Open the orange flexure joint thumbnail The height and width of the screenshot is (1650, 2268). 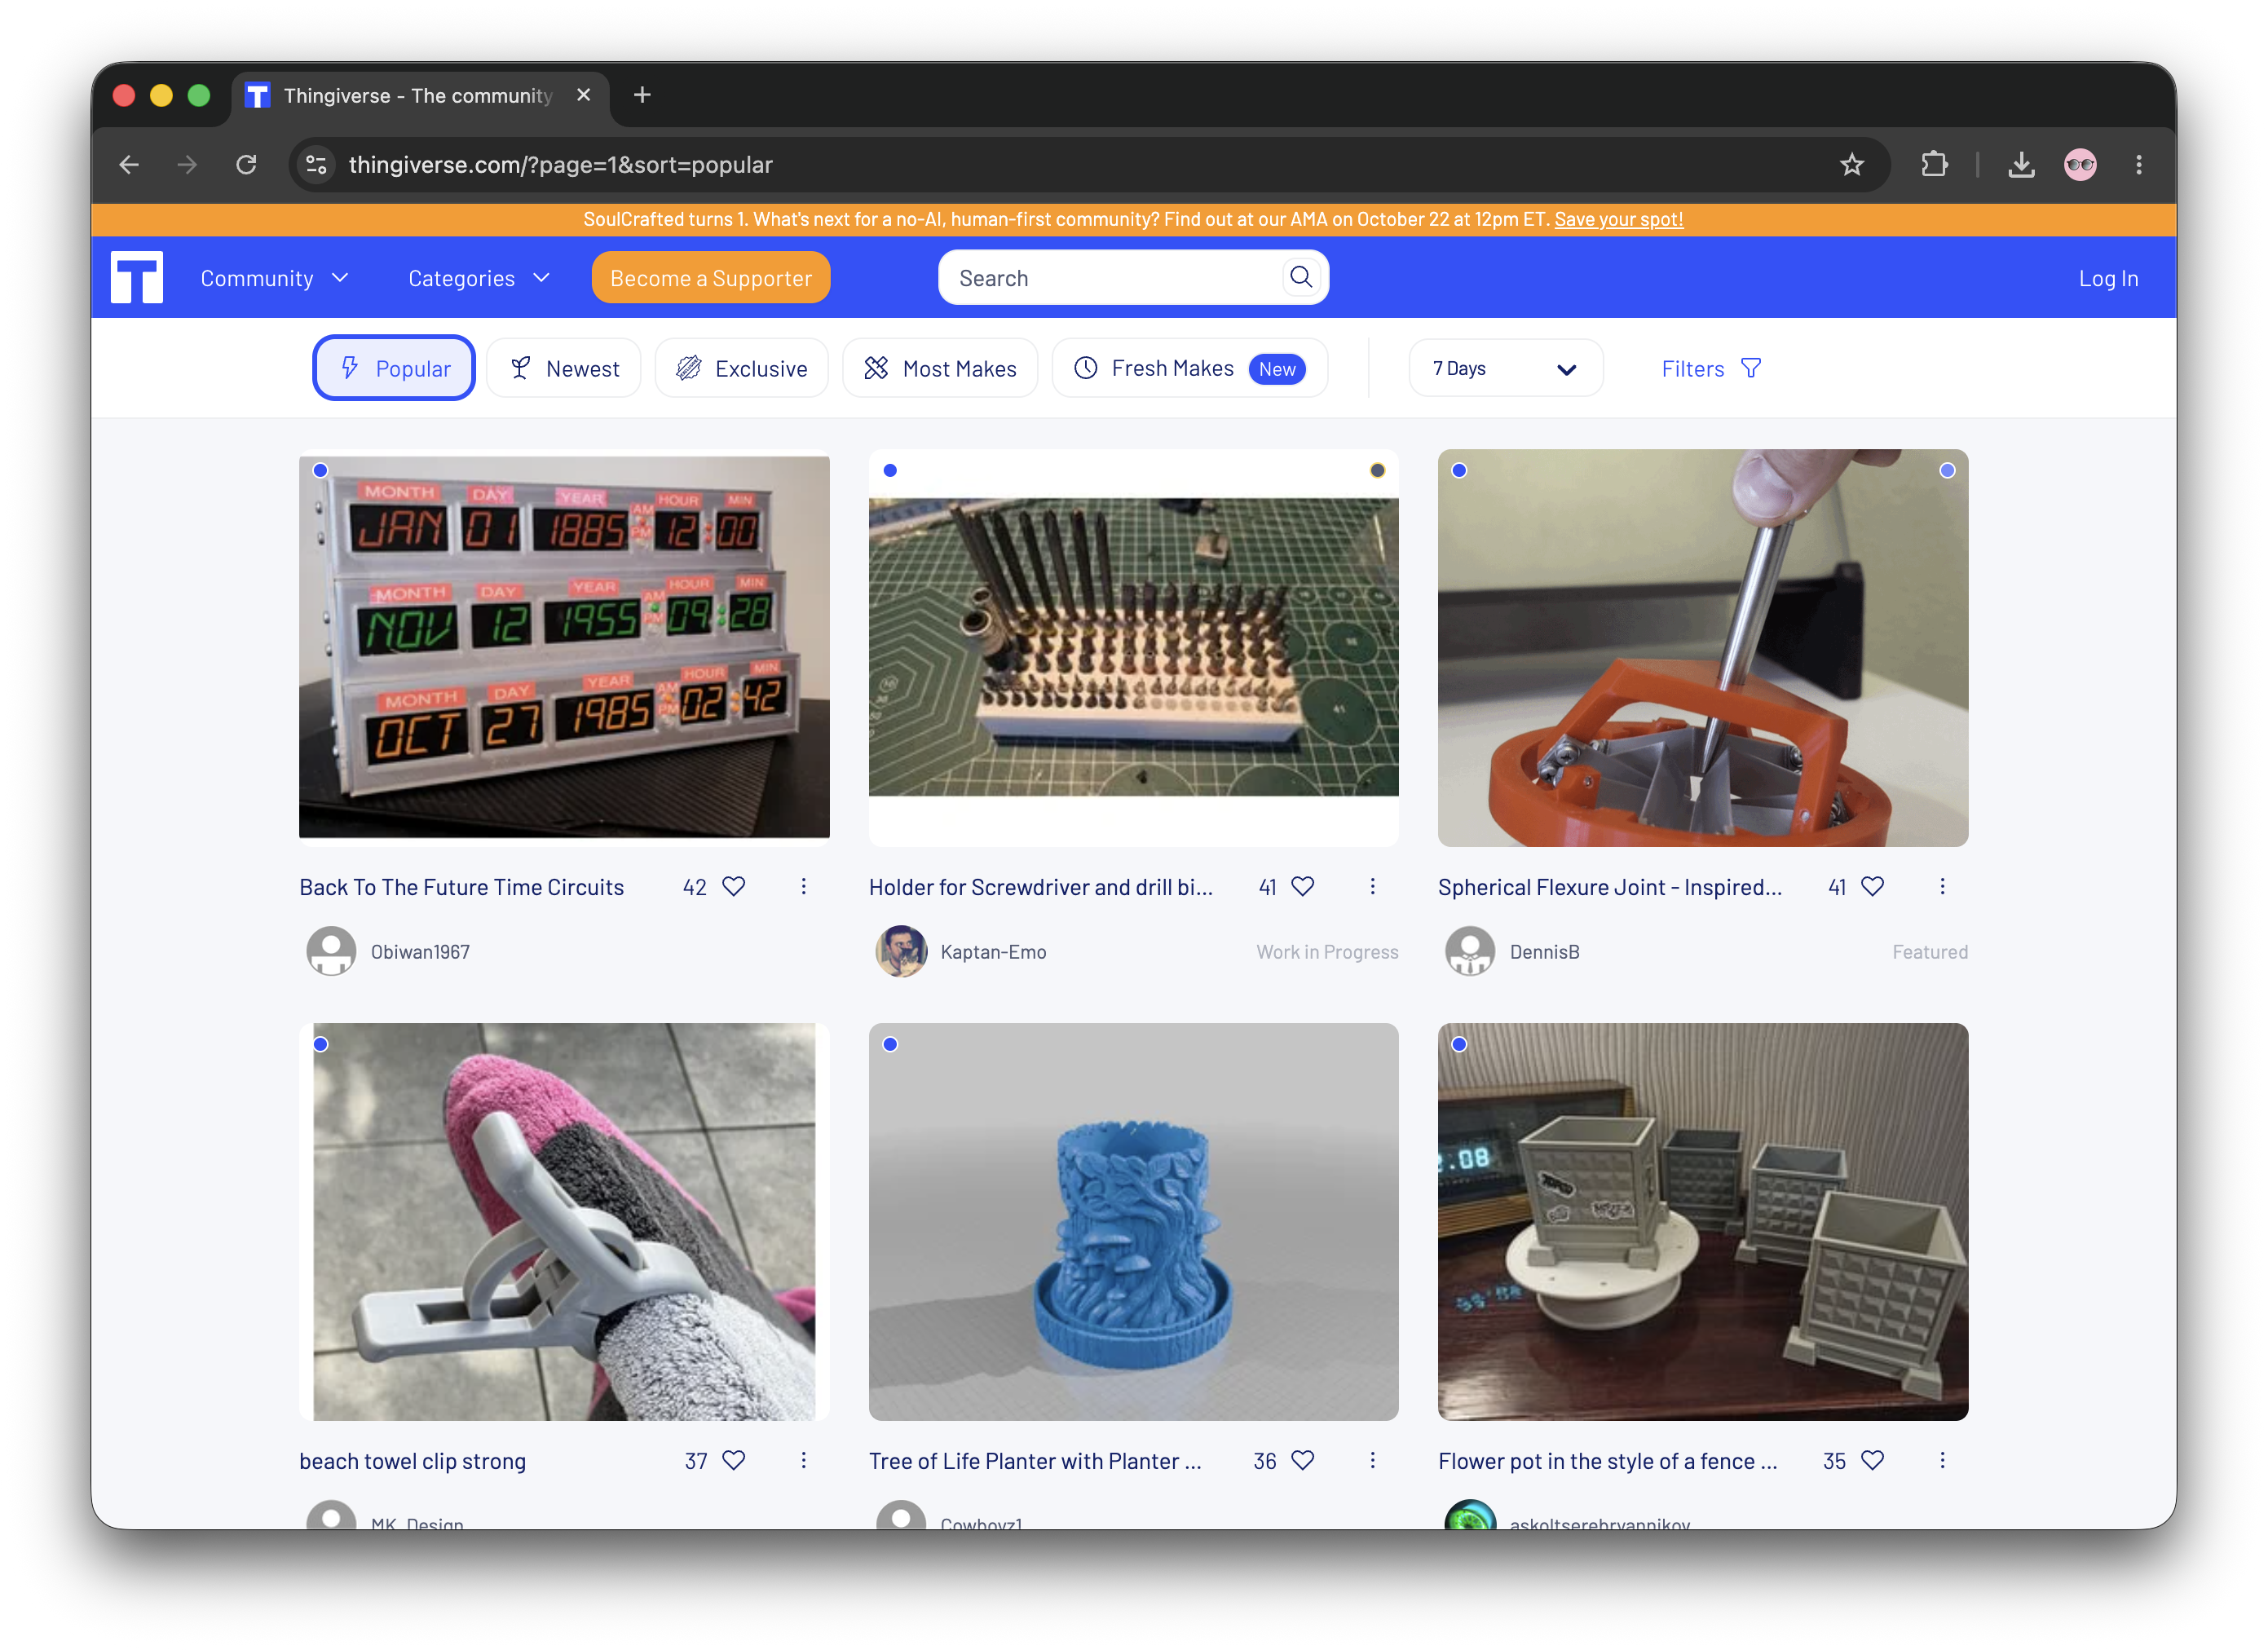coord(1703,647)
